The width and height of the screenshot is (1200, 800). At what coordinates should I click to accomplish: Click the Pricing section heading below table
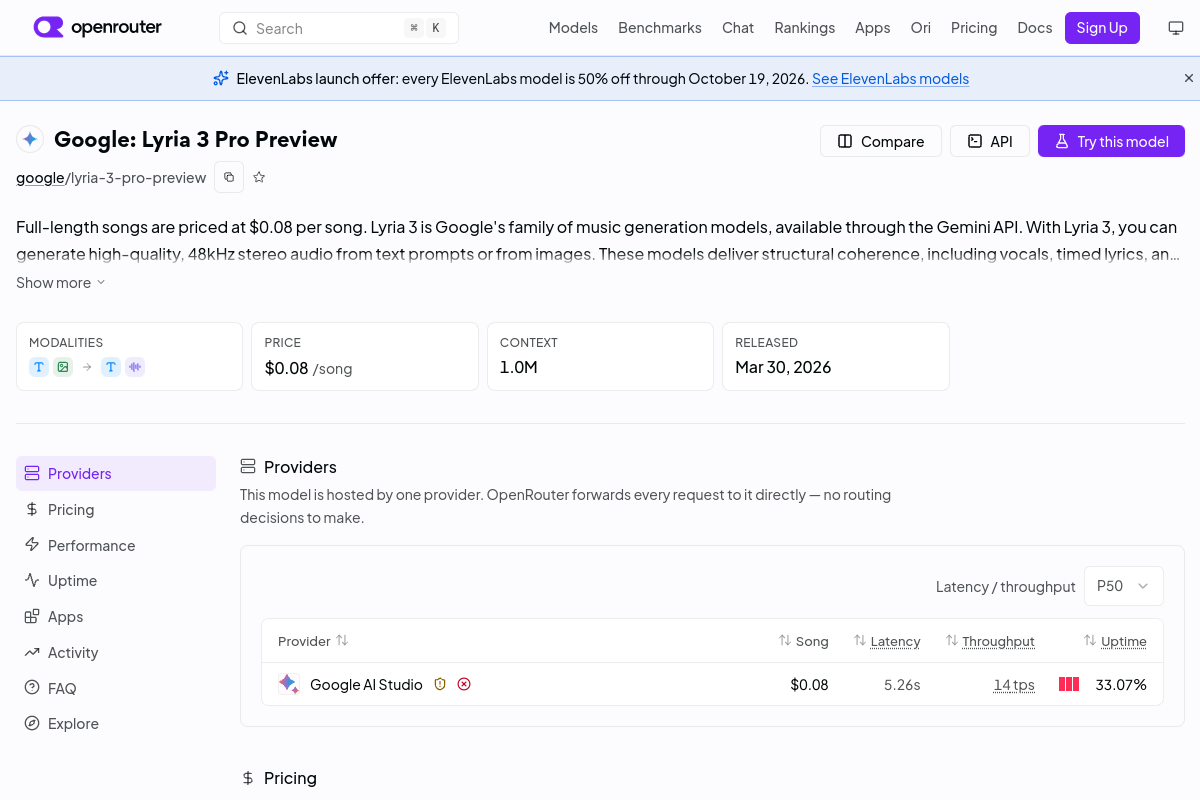pyautogui.click(x=290, y=778)
